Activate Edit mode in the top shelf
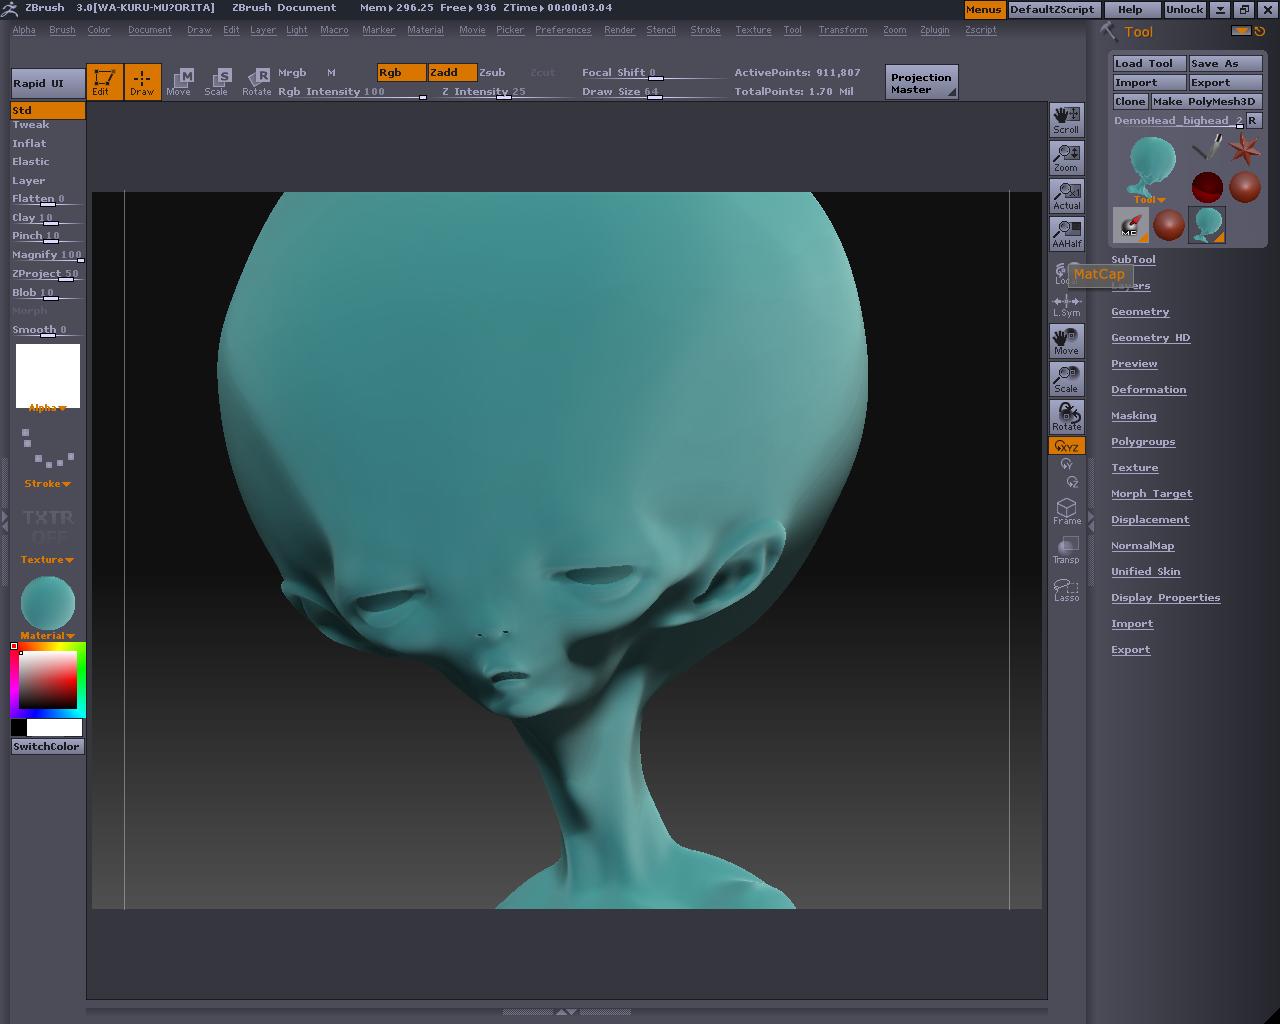1280x1024 pixels. click(x=104, y=82)
